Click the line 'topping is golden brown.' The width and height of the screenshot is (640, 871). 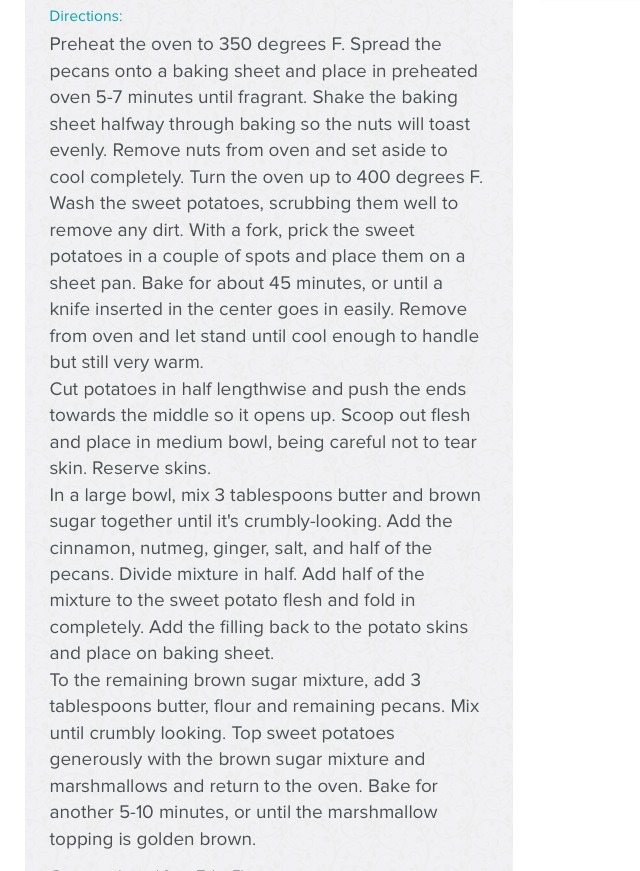pyautogui.click(x=153, y=839)
